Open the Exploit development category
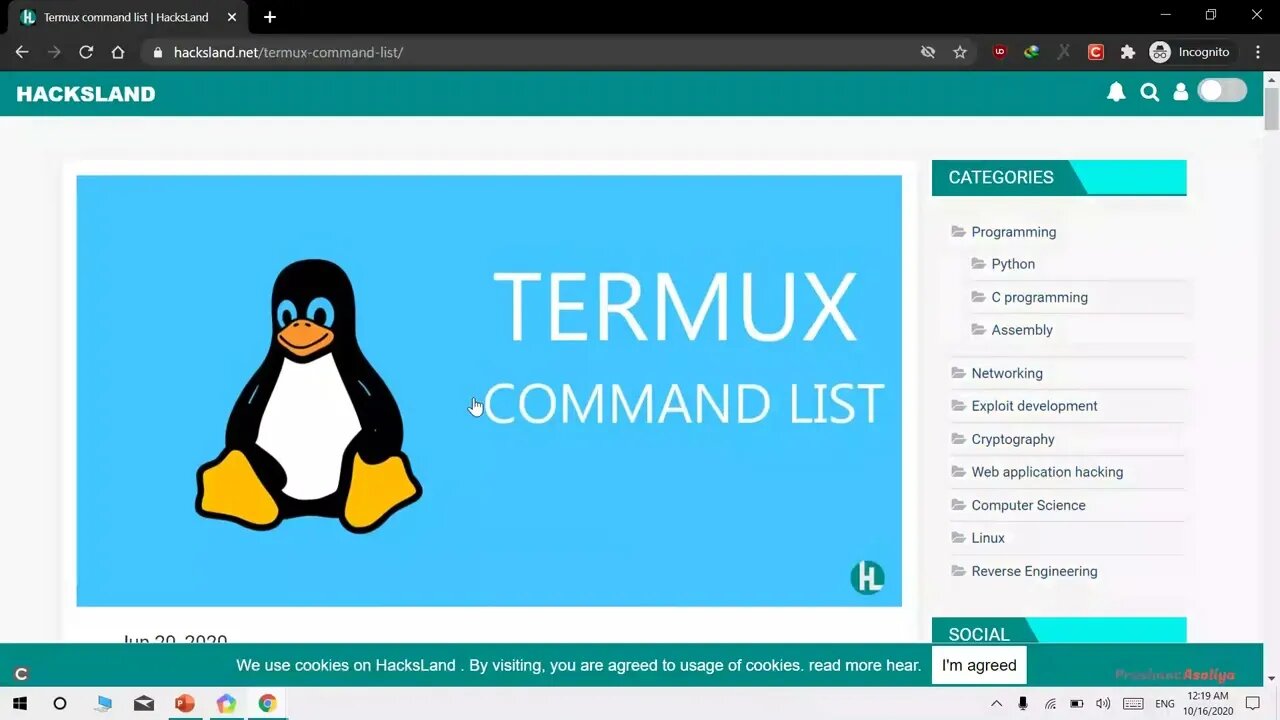 (1034, 406)
